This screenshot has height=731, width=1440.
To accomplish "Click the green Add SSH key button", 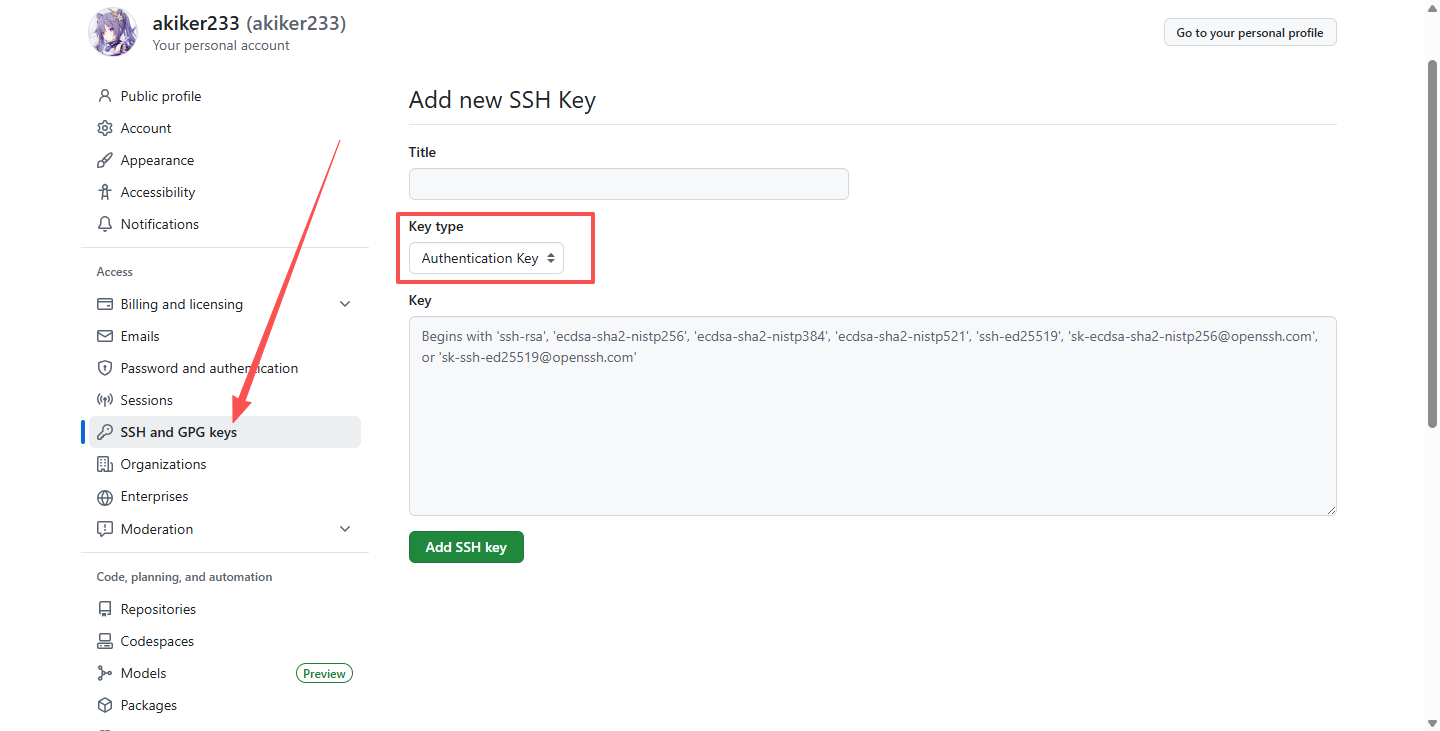I will (466, 547).
